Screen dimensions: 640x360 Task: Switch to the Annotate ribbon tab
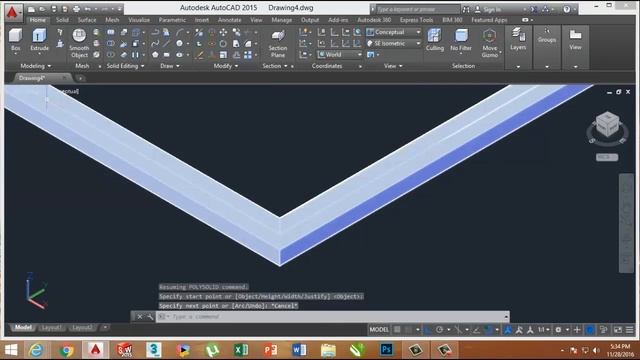(x=229, y=20)
